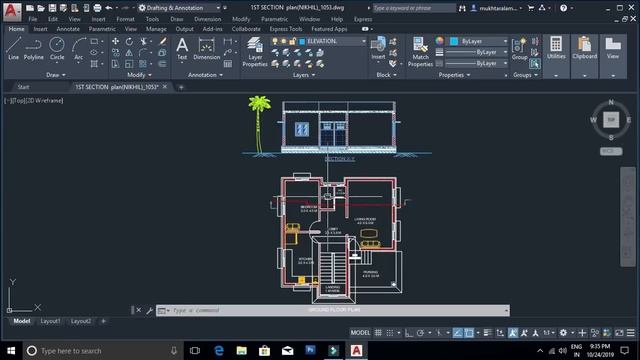
Task: Toggle ortho mode in status bar
Action: [x=409, y=333]
